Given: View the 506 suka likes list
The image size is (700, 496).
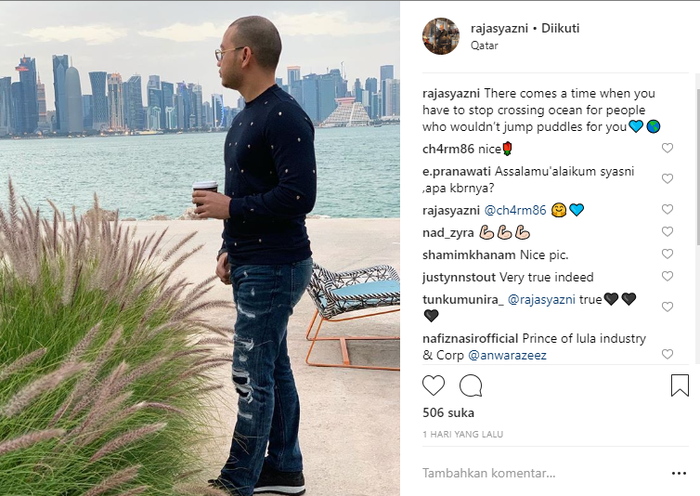Looking at the screenshot, I should [448, 413].
